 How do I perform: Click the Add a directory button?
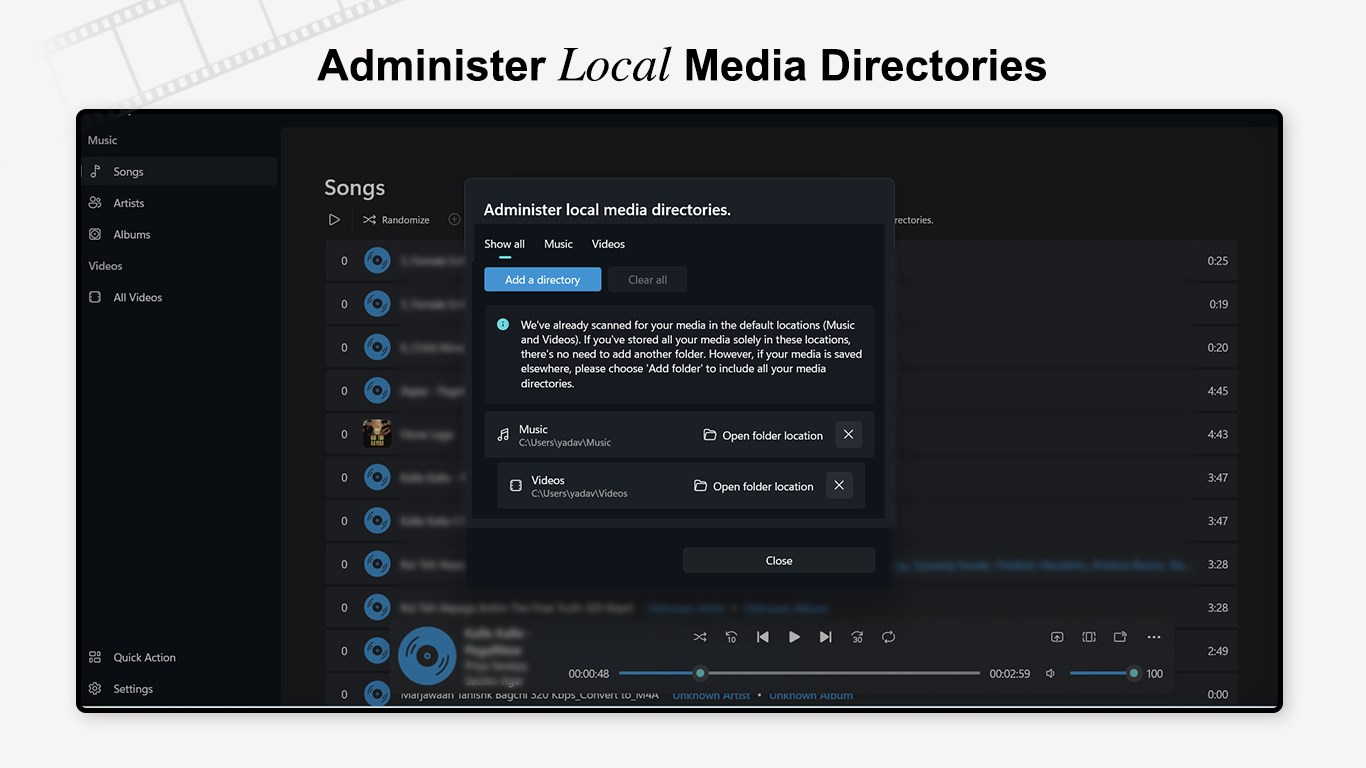pos(543,280)
